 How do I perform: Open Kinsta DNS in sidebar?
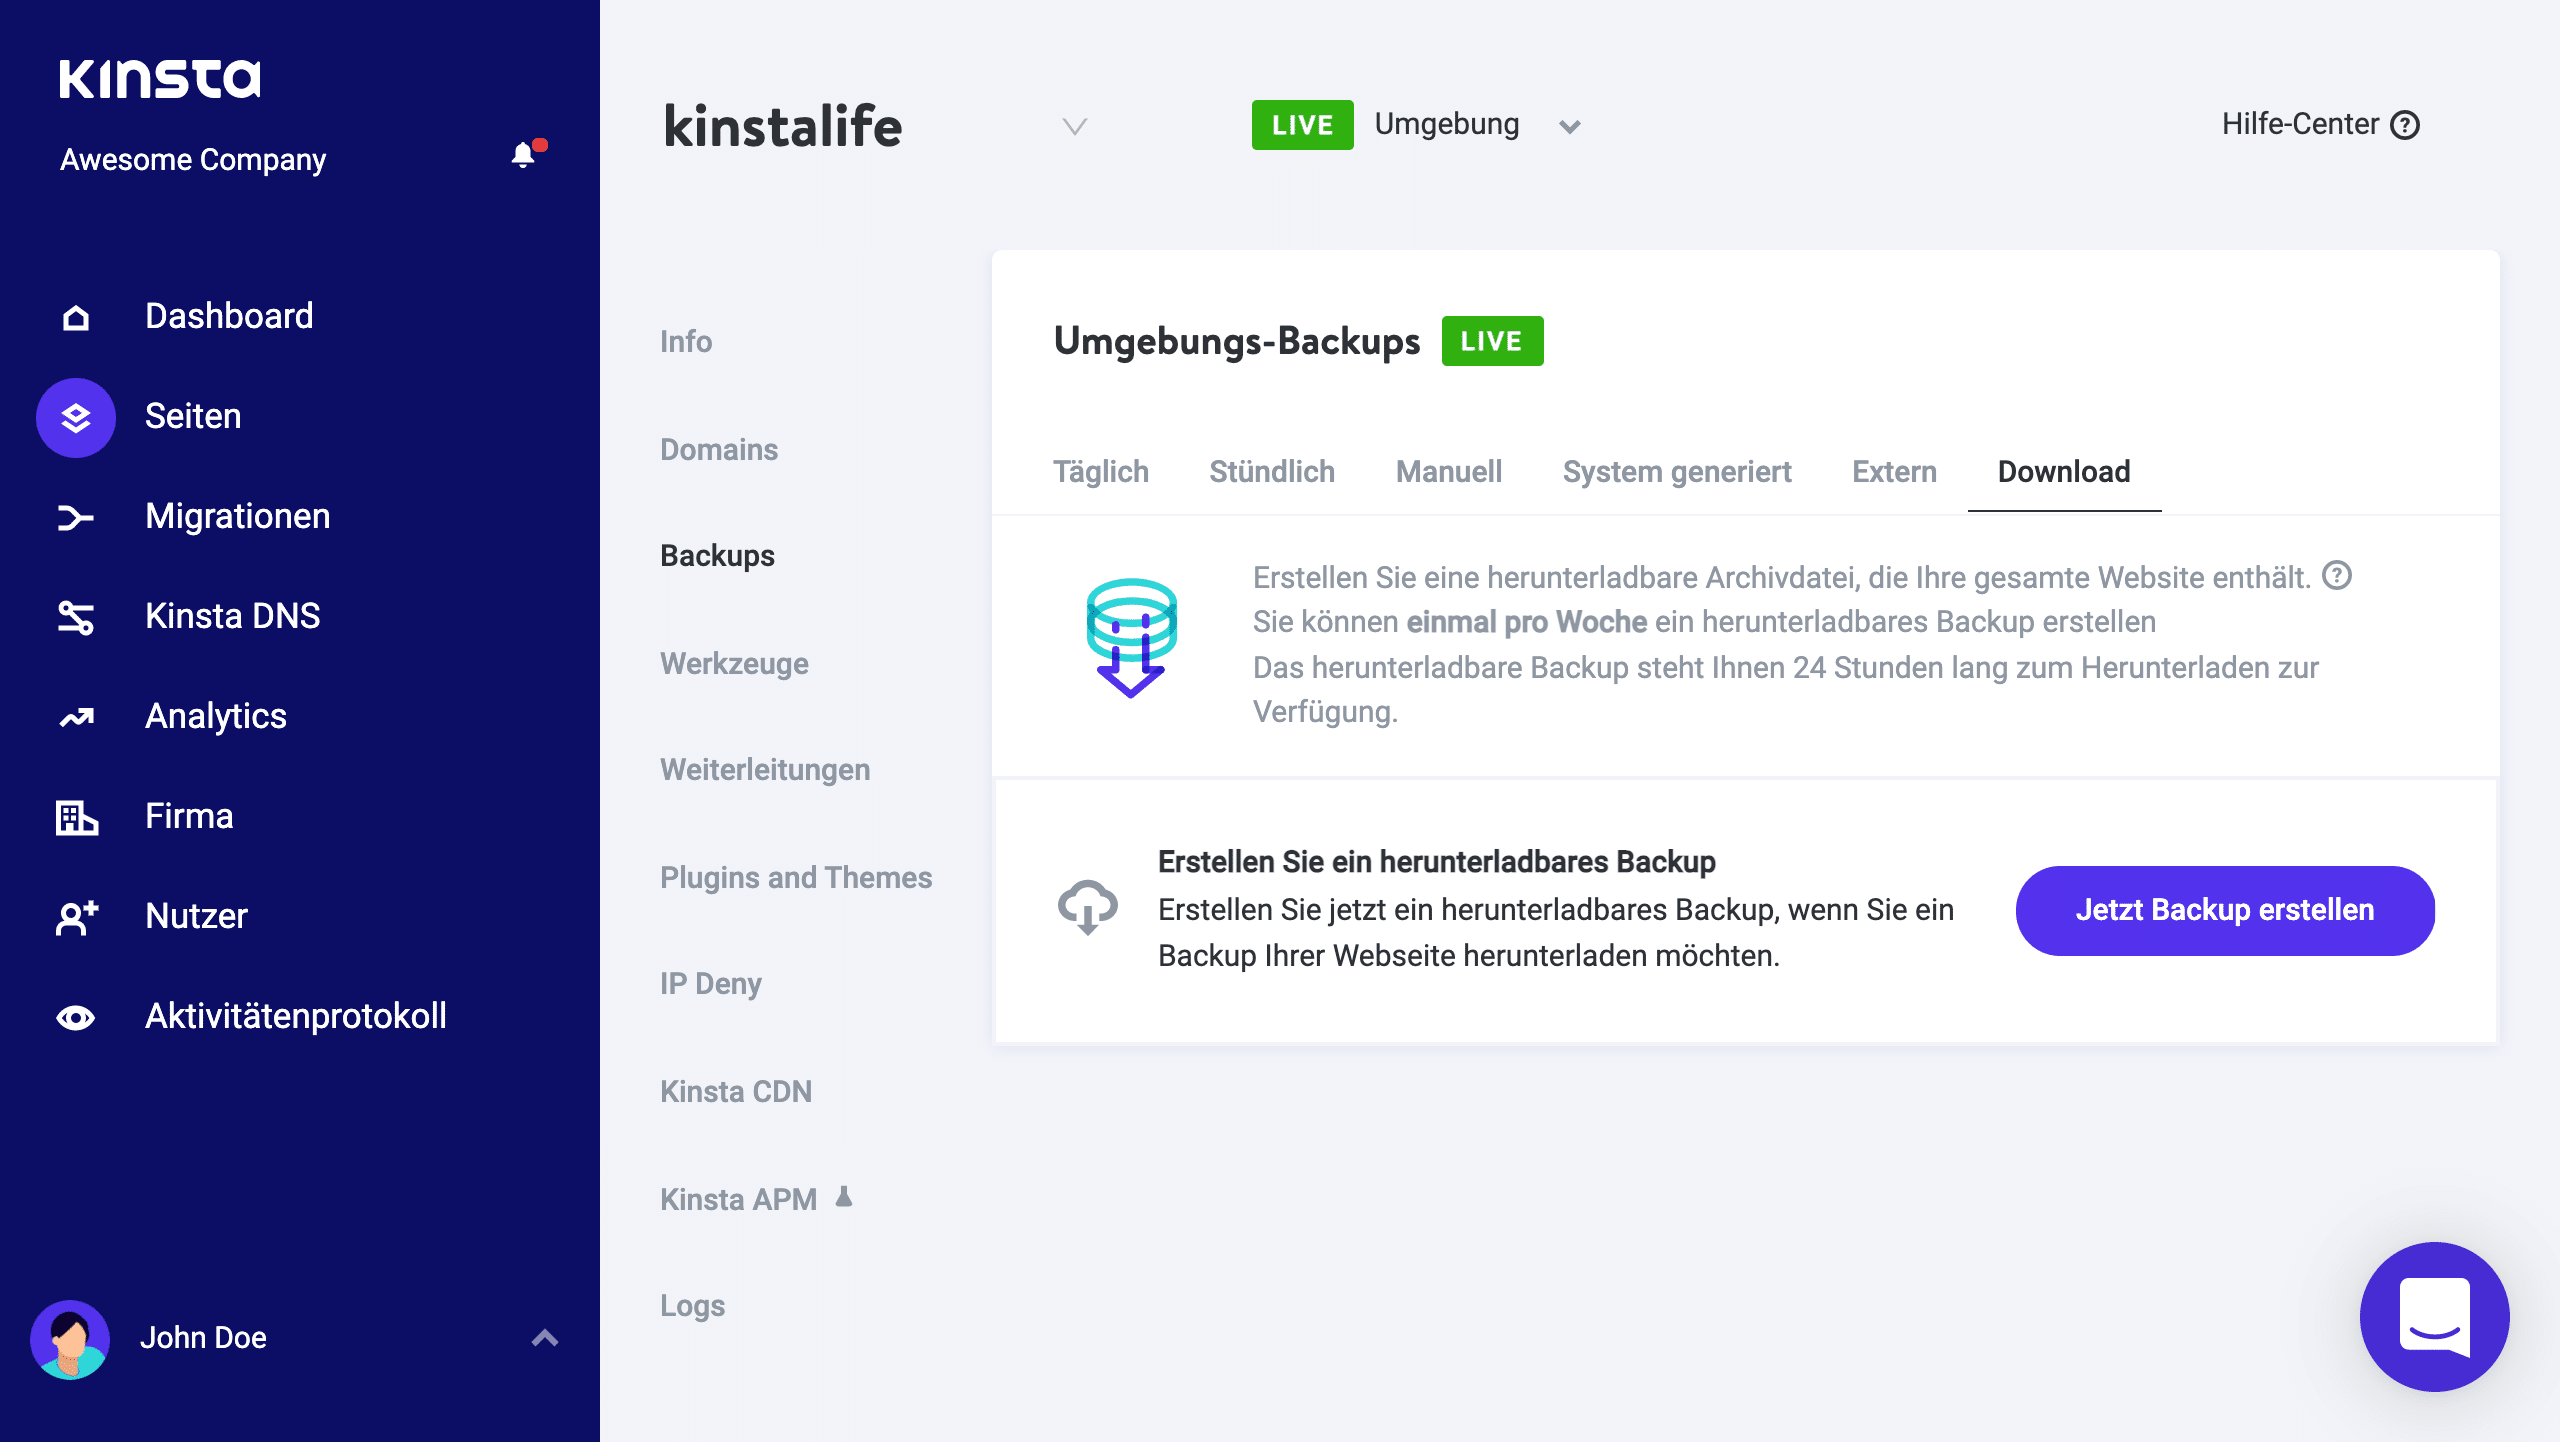233,616
